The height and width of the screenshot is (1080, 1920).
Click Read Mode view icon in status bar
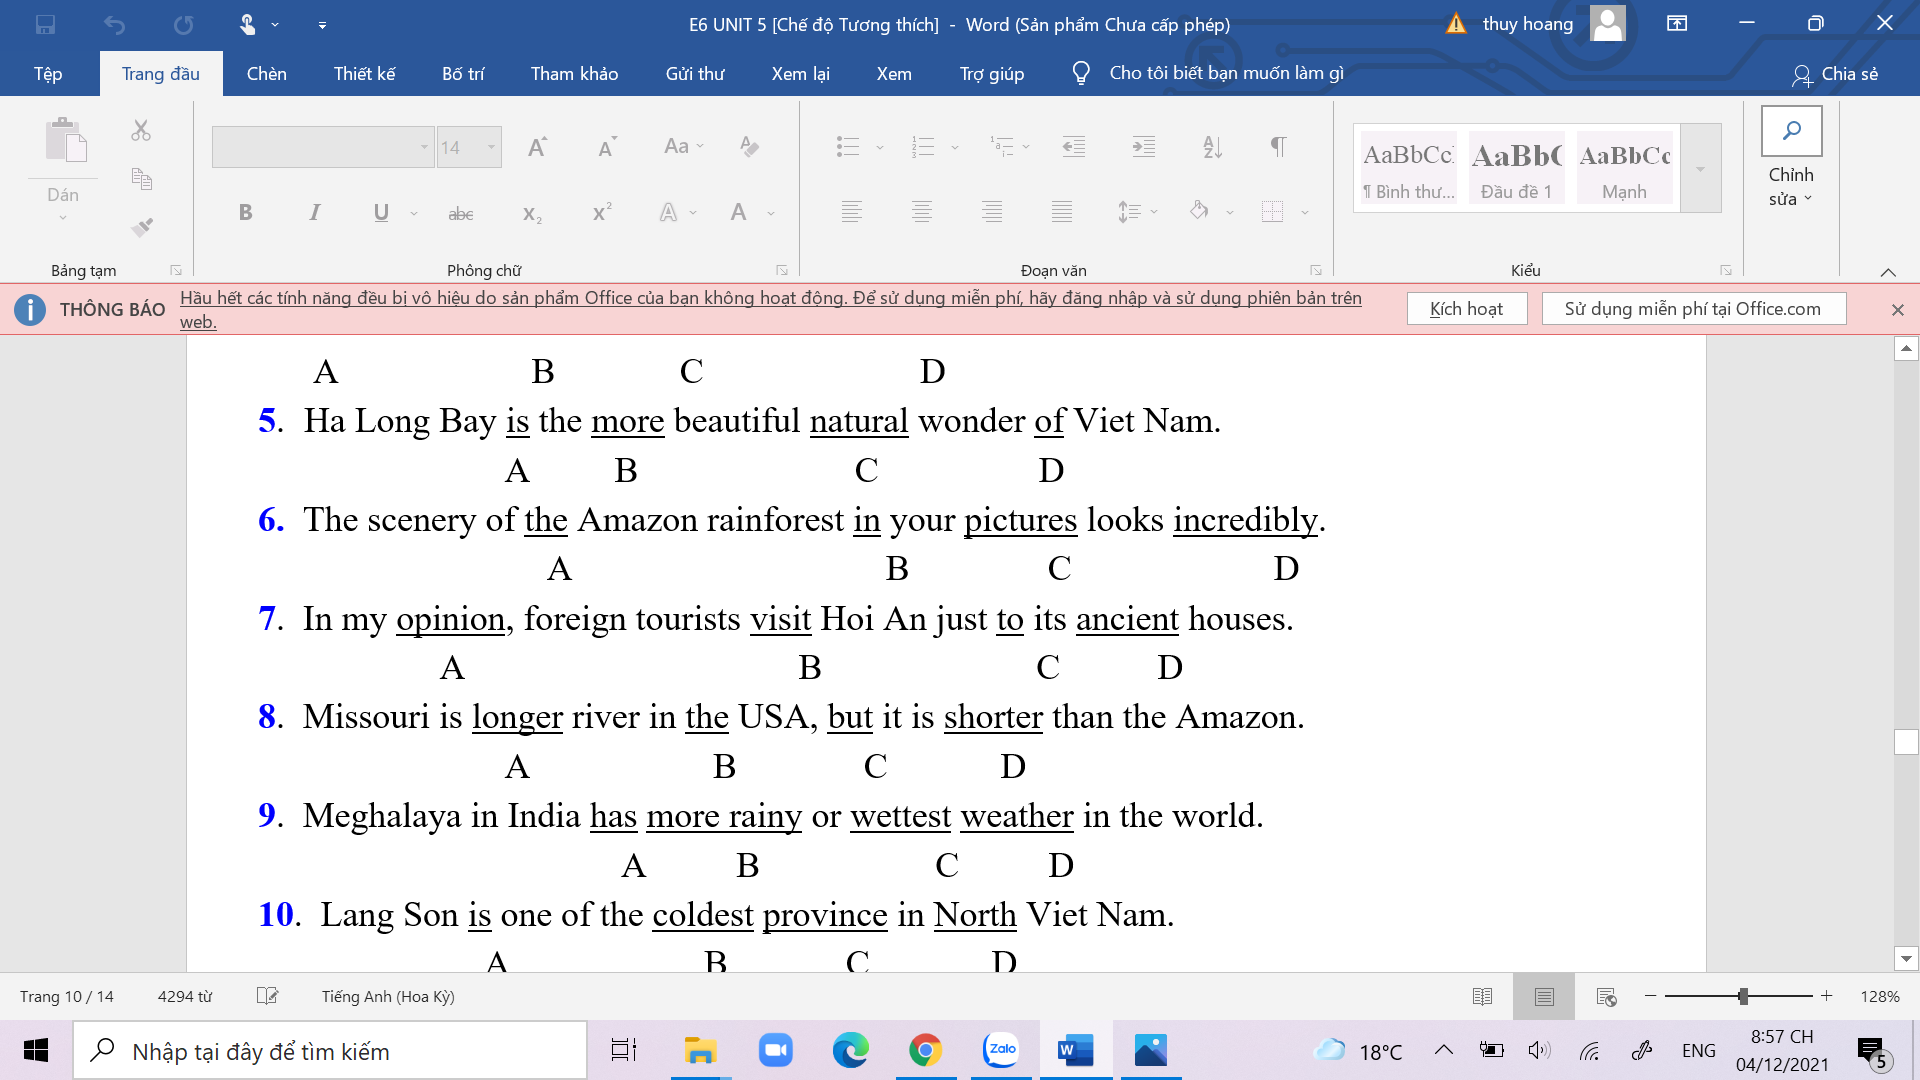pos(1482,996)
